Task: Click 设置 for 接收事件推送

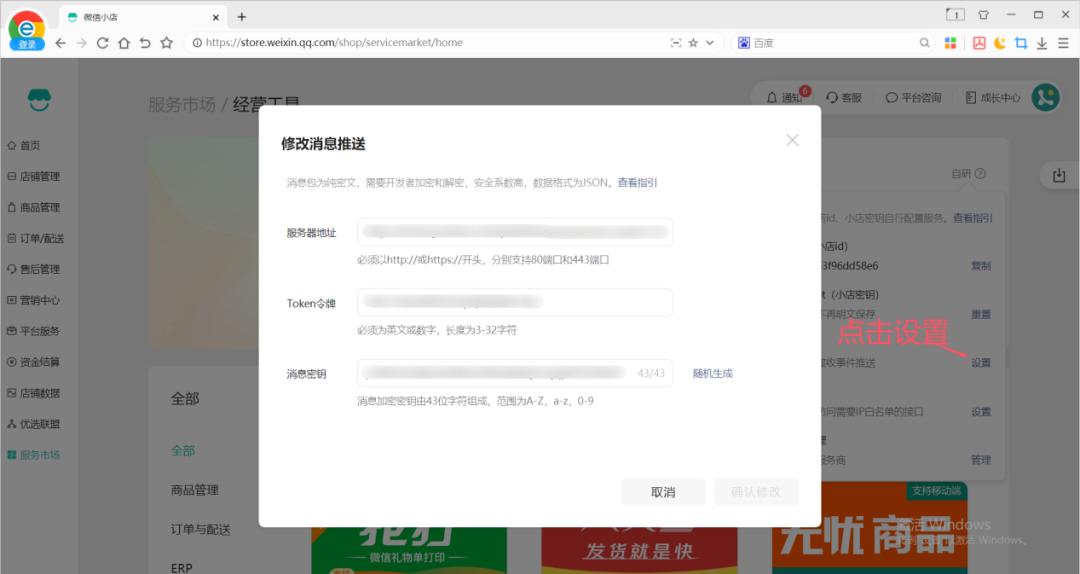Action: tap(981, 362)
